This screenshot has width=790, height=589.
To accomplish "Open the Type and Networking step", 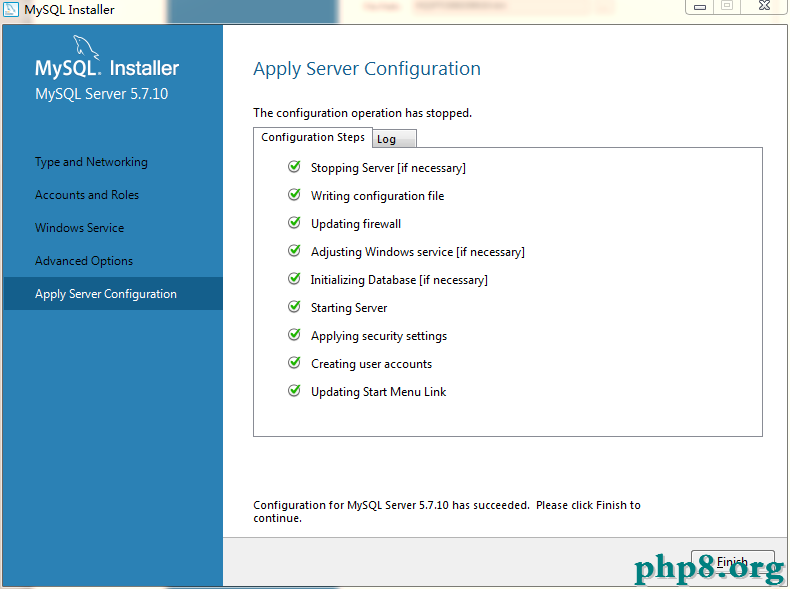I will click(x=91, y=162).
